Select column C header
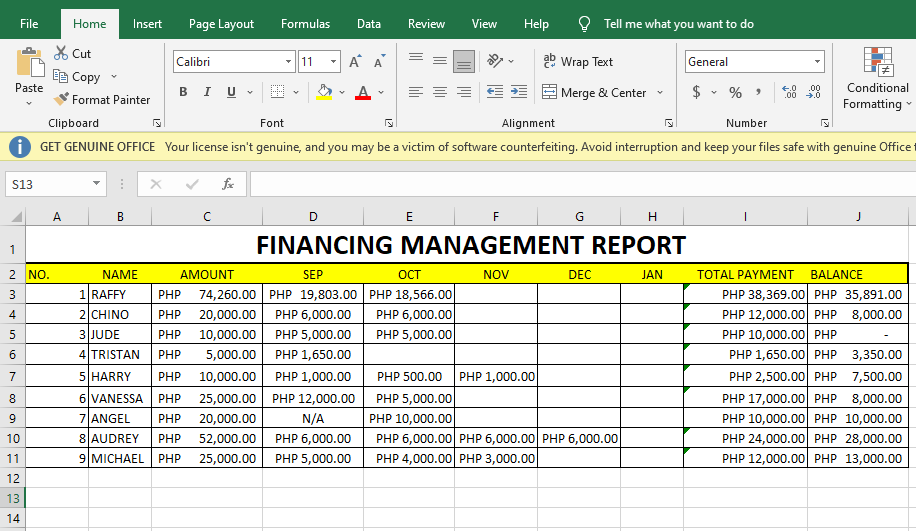Image resolution: width=916 pixels, height=531 pixels. coord(207,217)
